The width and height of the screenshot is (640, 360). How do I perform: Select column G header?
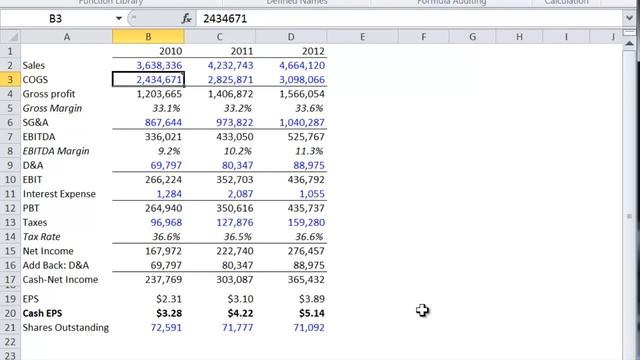click(x=472, y=37)
